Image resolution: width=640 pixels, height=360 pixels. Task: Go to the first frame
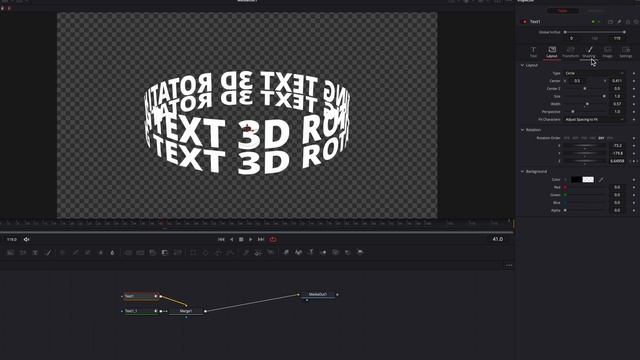(221, 240)
